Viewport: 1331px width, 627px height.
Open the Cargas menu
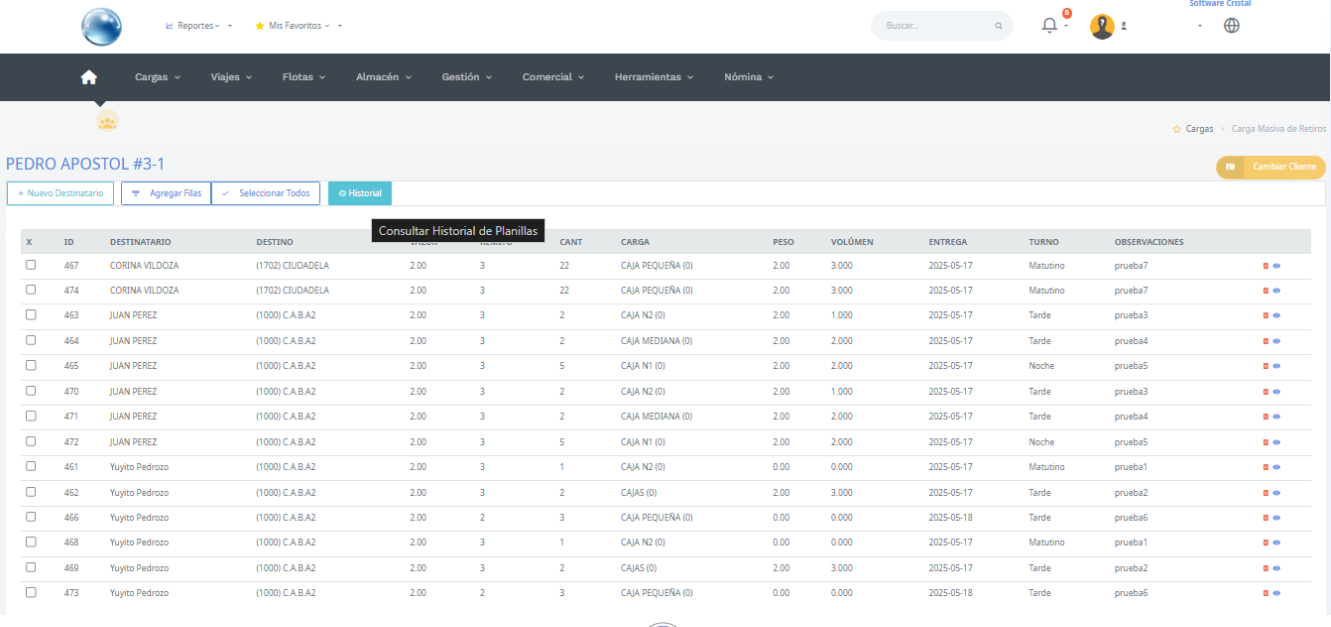[x=158, y=77]
